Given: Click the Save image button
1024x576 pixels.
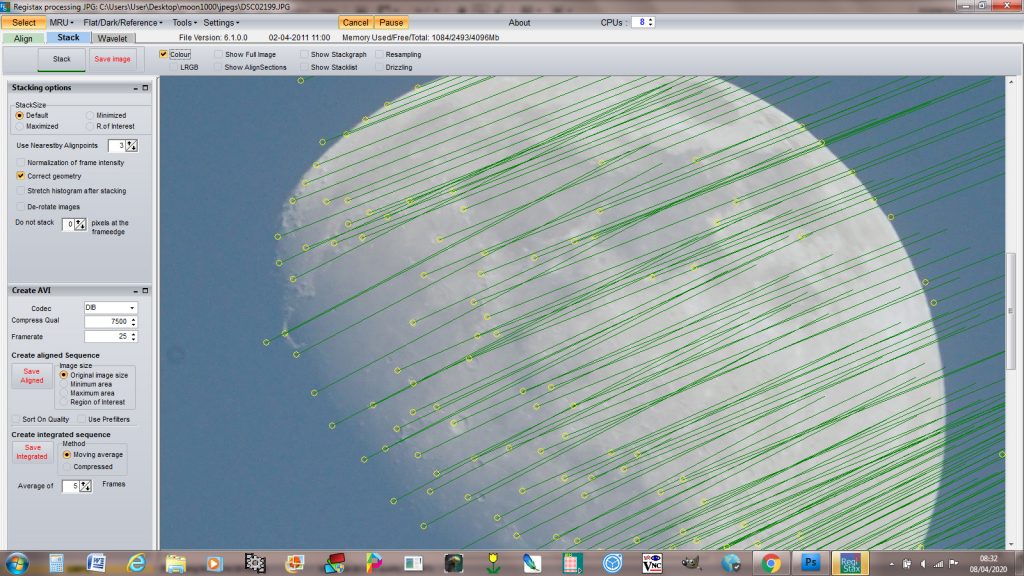Looking at the screenshot, I should 112,59.
